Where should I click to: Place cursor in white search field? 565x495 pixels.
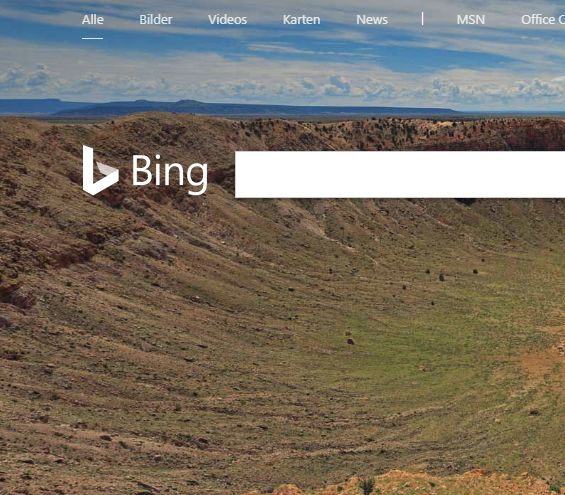coord(400,175)
